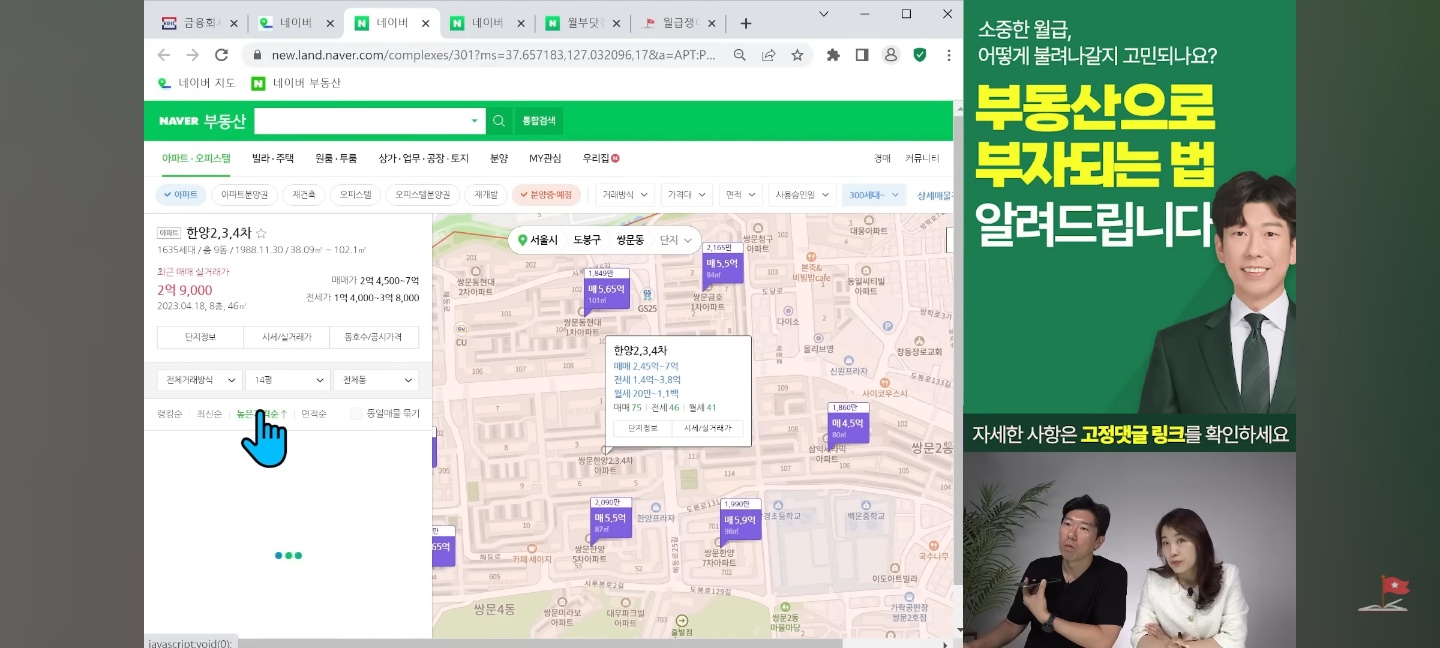Screen dimensions: 1440x648
Task: Close the 월부닷 browser tab
Action: [616, 23]
